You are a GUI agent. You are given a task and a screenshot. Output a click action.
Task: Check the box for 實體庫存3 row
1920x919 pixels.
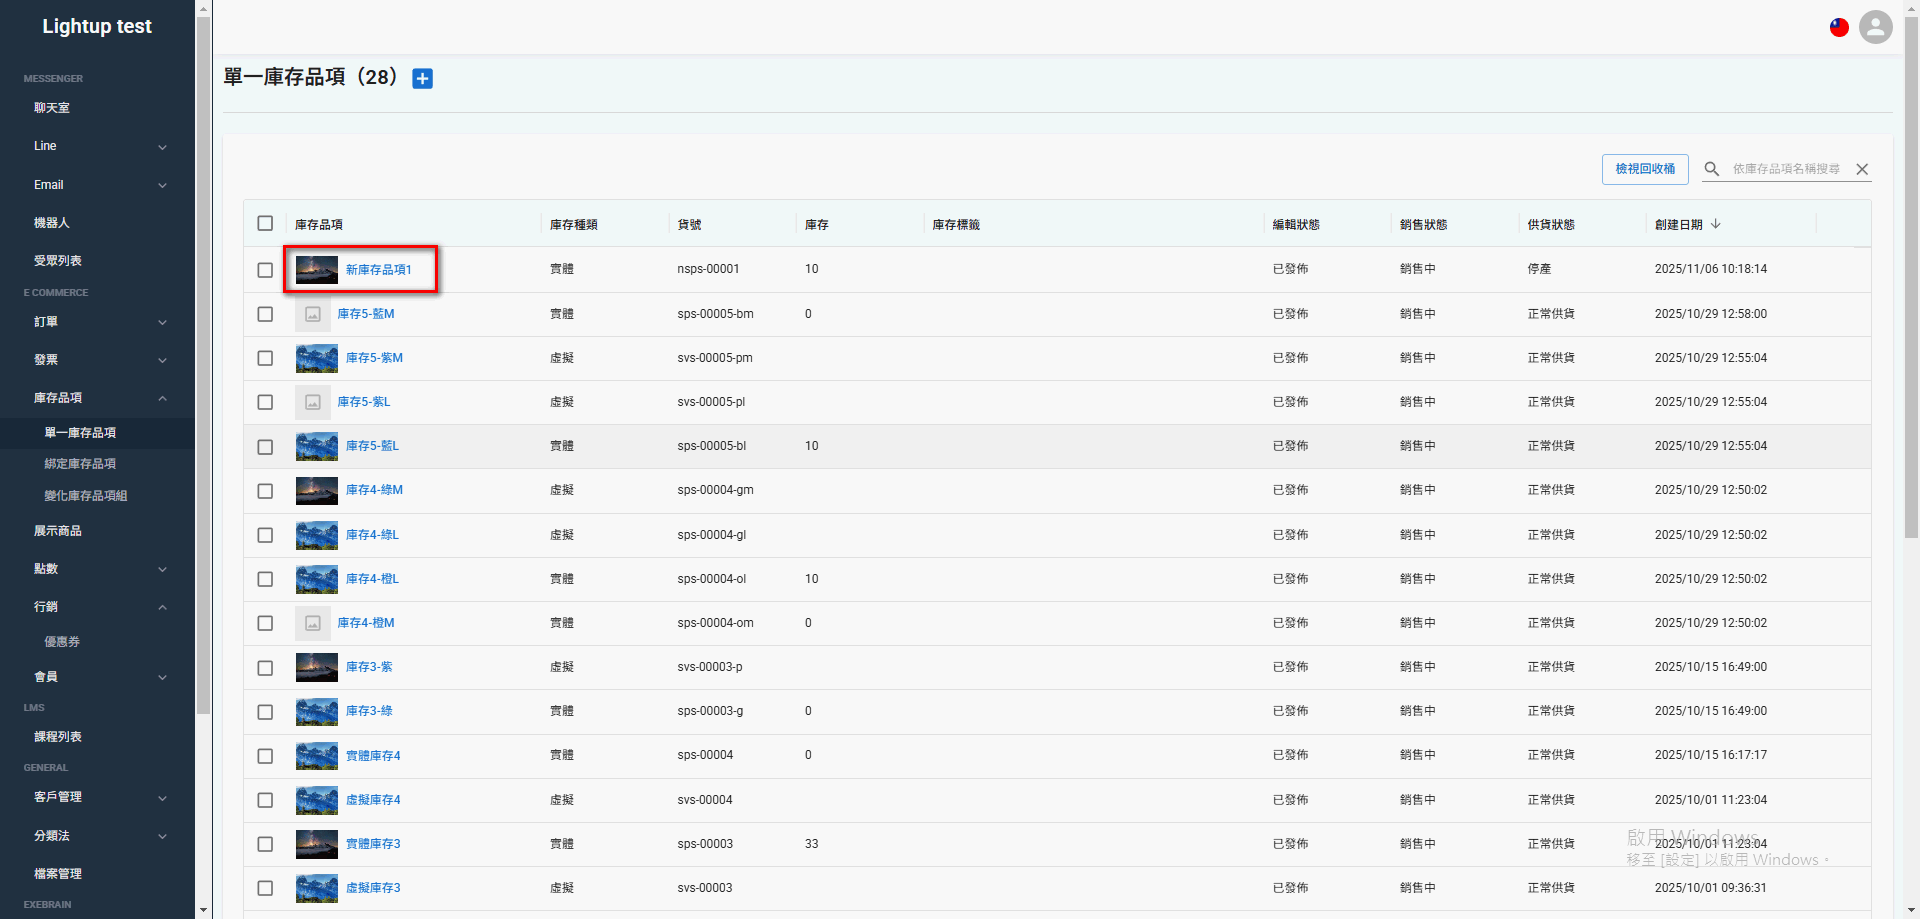(x=265, y=844)
